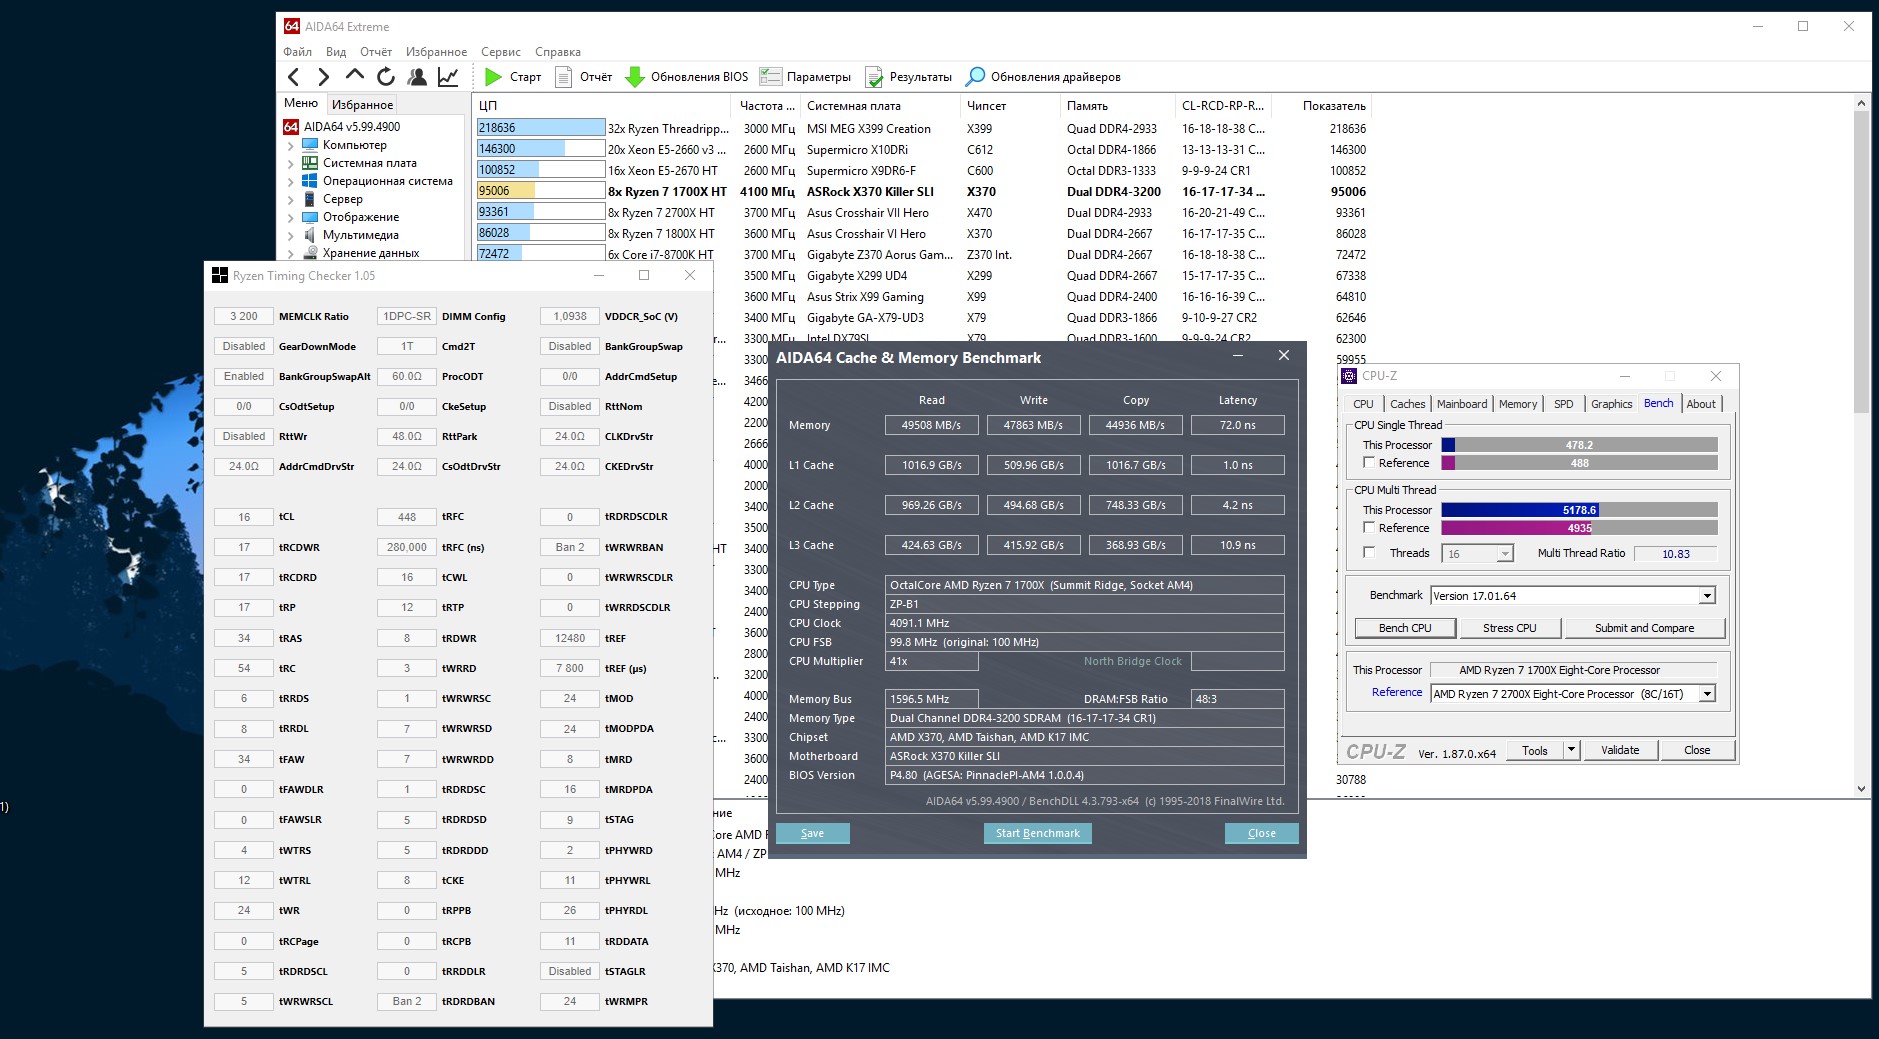This screenshot has height=1039, width=1879.
Task: Go forward using AIDA64 forward arrow
Action: click(x=323, y=77)
